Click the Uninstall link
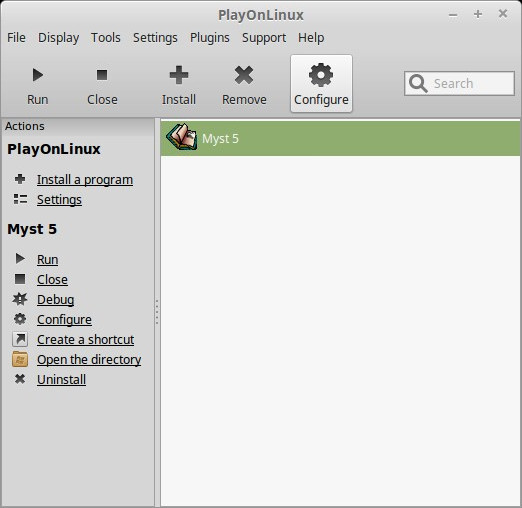 click(61, 380)
